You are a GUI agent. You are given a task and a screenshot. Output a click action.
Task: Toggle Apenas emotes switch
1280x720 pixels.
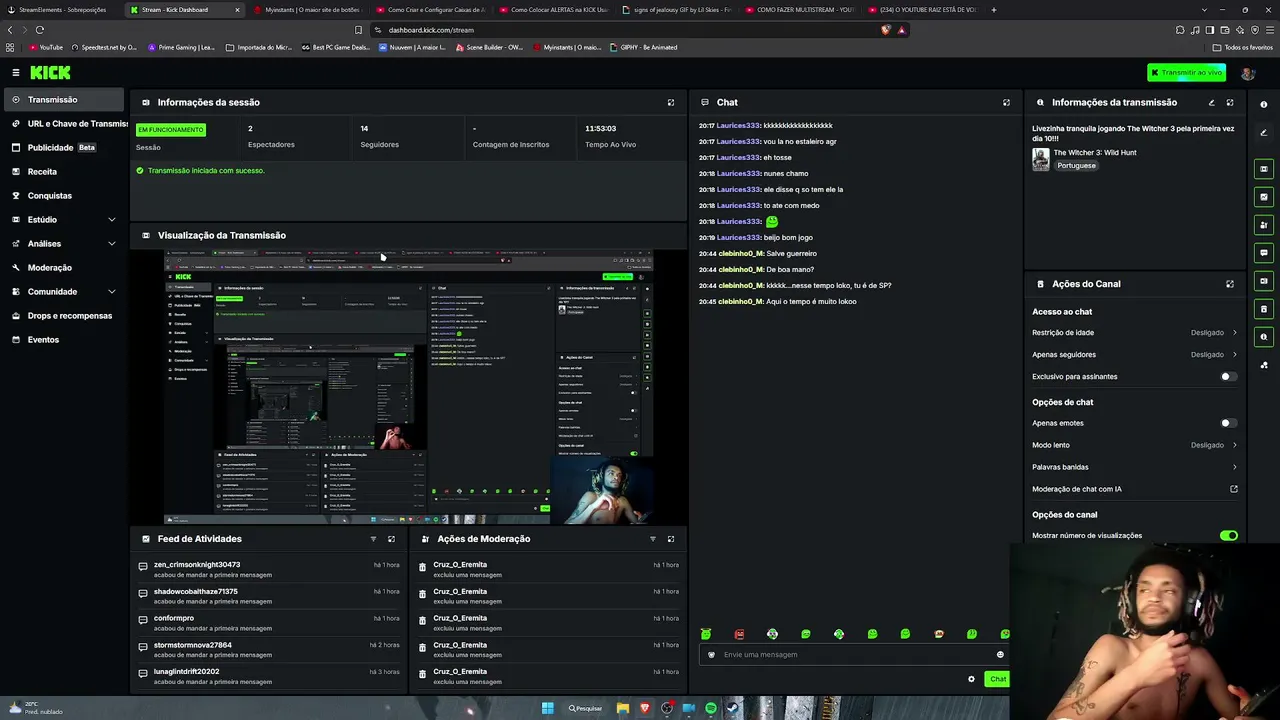[1228, 423]
